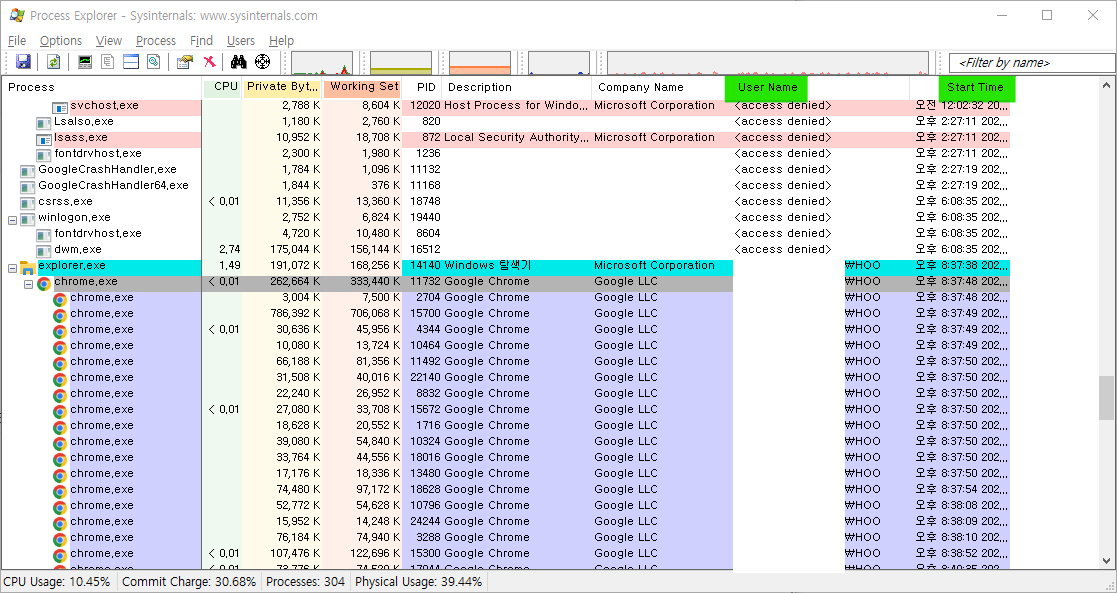Click the Refresh Now toolbar icon
This screenshot has height=593, width=1117.
[53, 62]
